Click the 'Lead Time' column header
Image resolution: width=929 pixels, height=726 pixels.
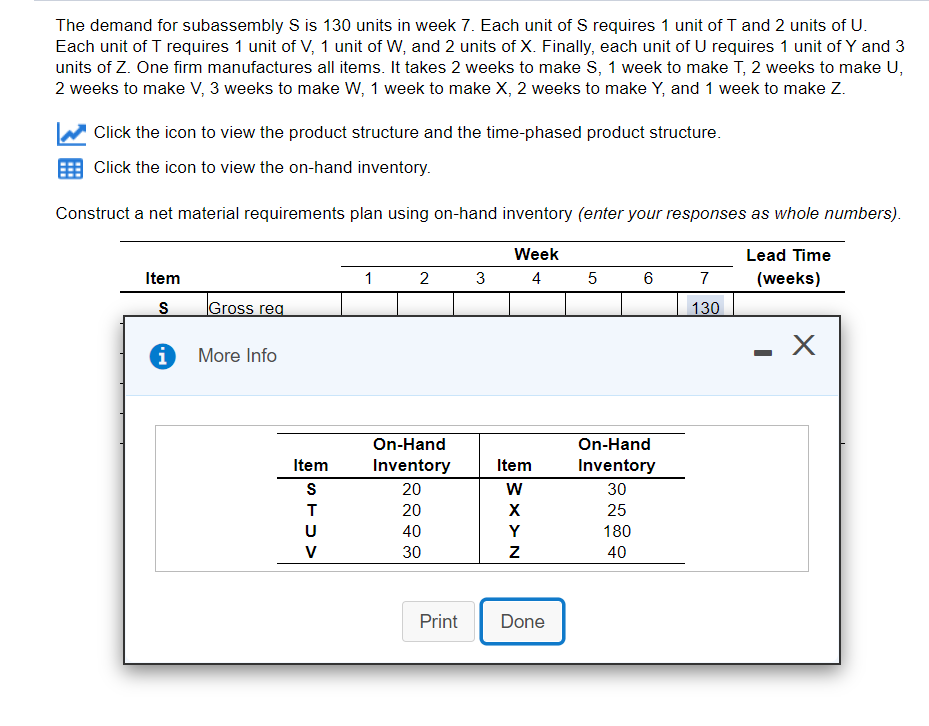tap(788, 267)
